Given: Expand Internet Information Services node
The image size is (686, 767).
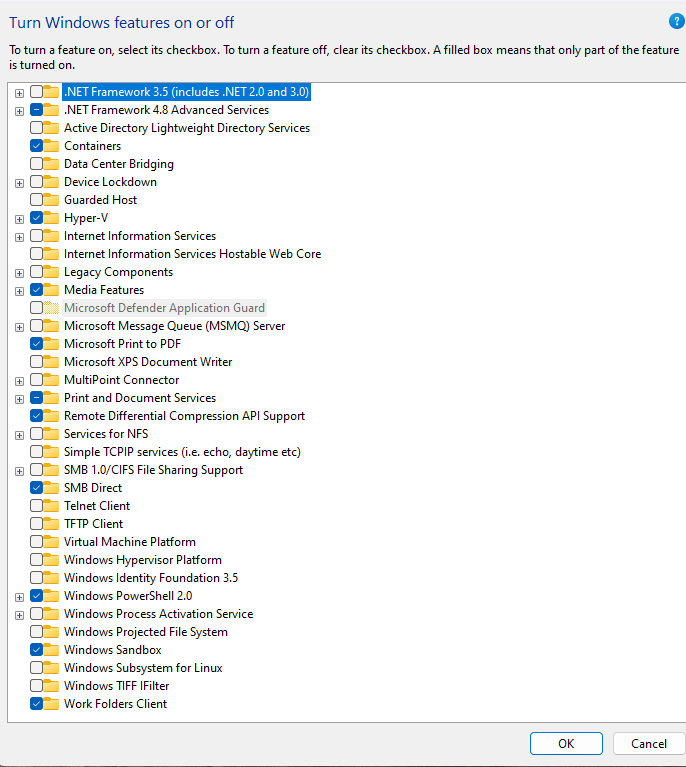Looking at the screenshot, I should pyautogui.click(x=19, y=237).
